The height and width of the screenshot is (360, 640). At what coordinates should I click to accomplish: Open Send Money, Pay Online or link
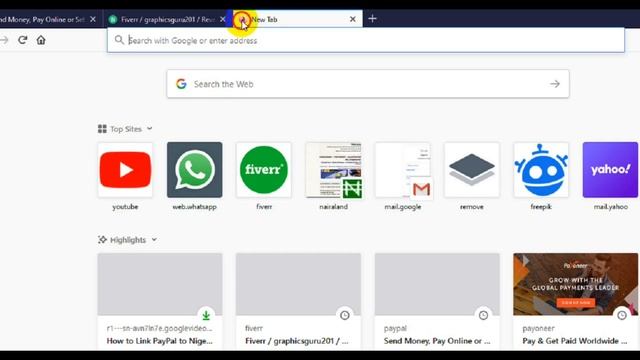437,341
